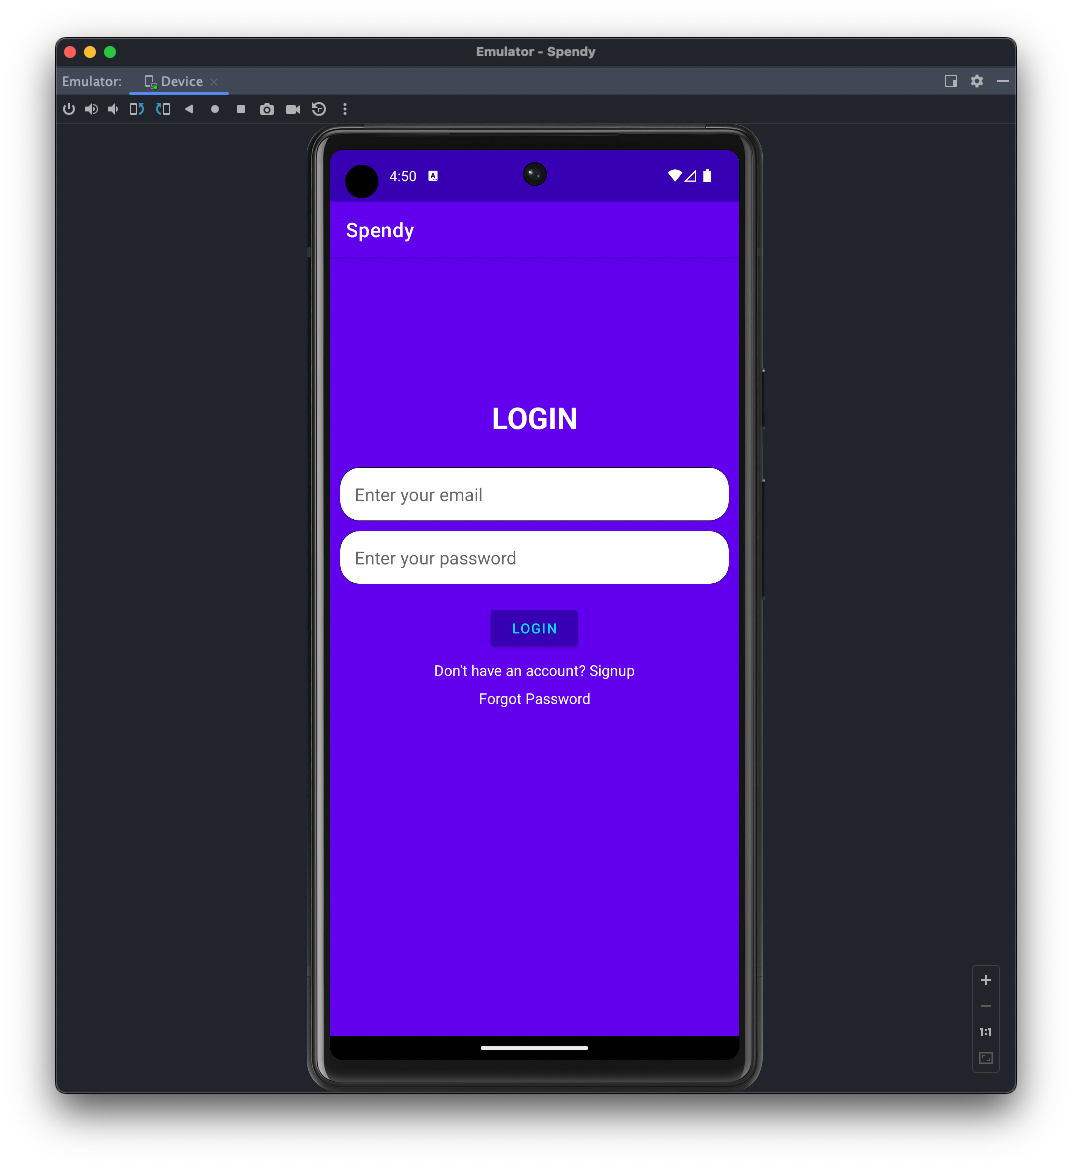Open snapshots with the rewind icon
This screenshot has height=1167, width=1072.
[x=318, y=109]
